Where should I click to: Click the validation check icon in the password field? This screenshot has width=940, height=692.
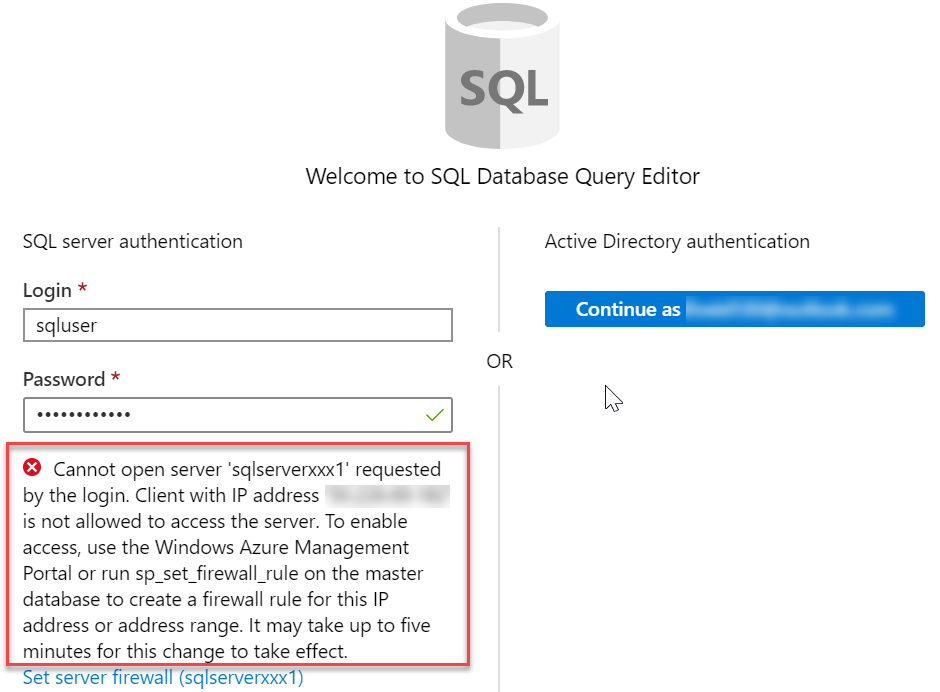pyautogui.click(x=434, y=415)
